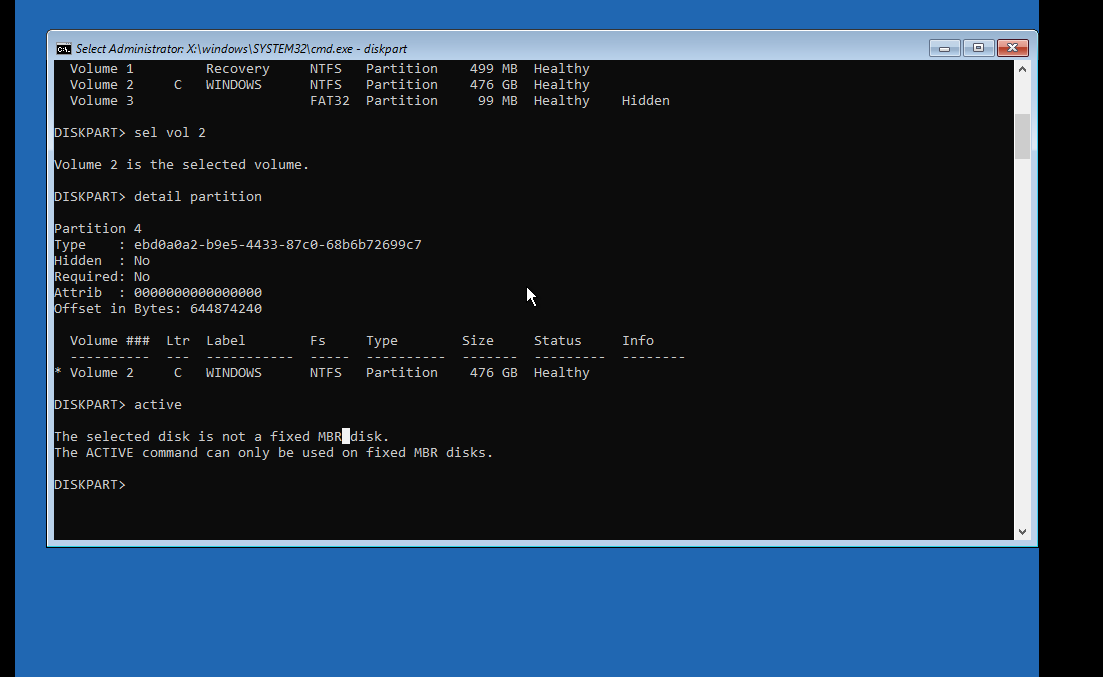Viewport: 1103px width, 677px height.
Task: Click the Attrib 0000000000000000 value
Action: tap(198, 293)
